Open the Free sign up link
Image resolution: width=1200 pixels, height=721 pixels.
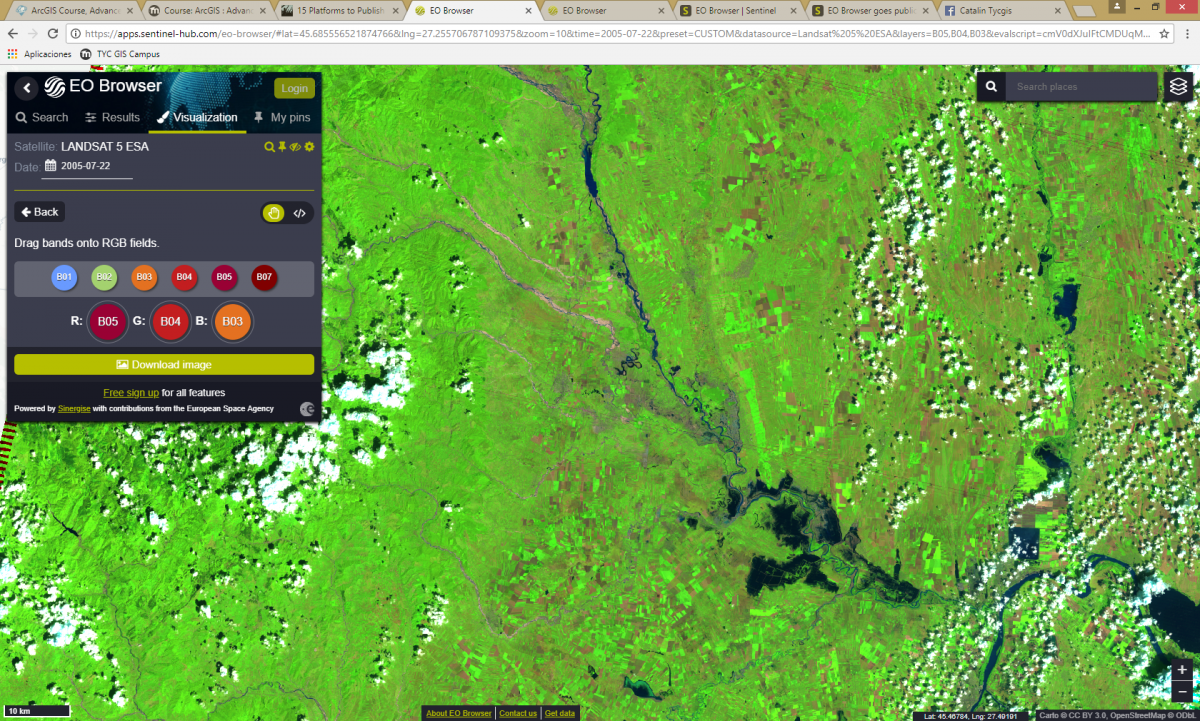click(130, 392)
